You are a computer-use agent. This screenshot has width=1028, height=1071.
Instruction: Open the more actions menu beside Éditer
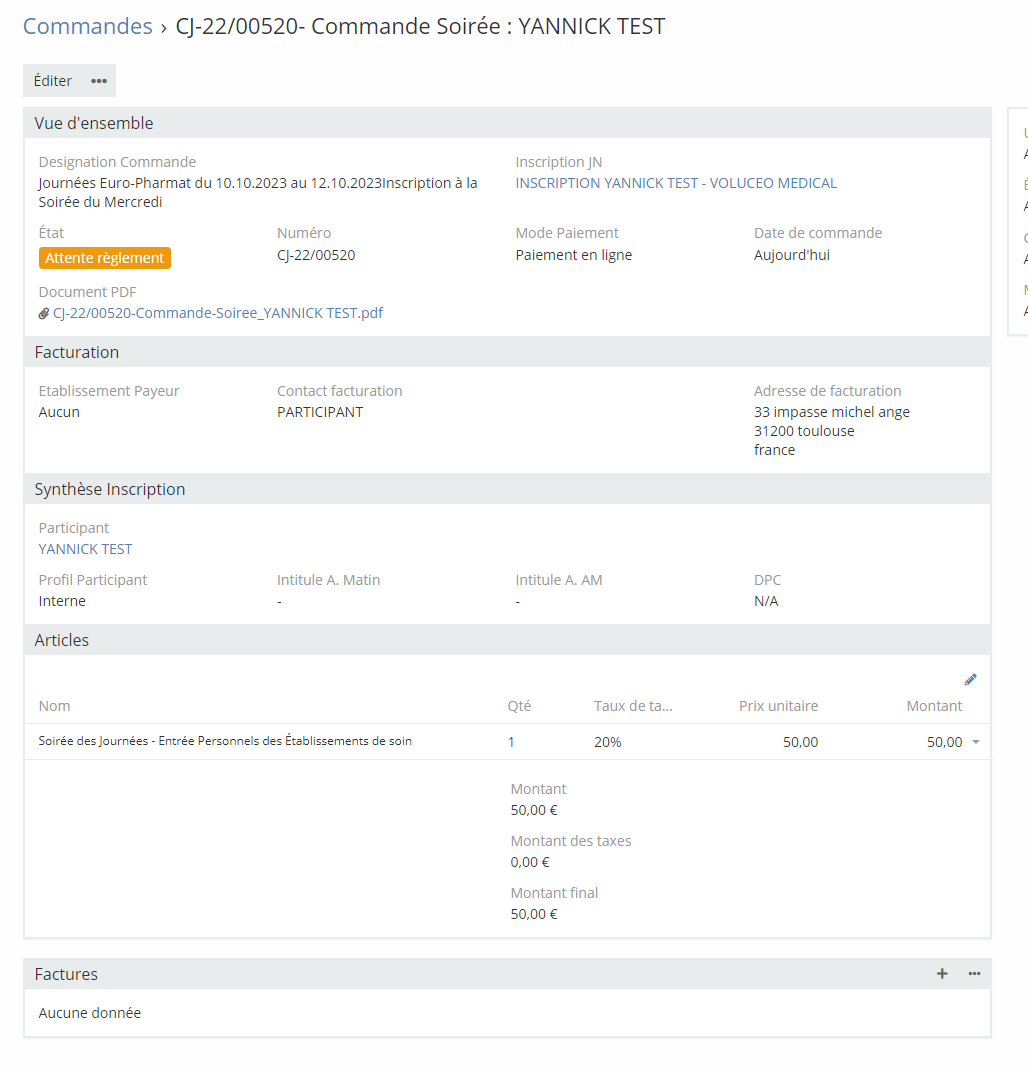tap(99, 81)
